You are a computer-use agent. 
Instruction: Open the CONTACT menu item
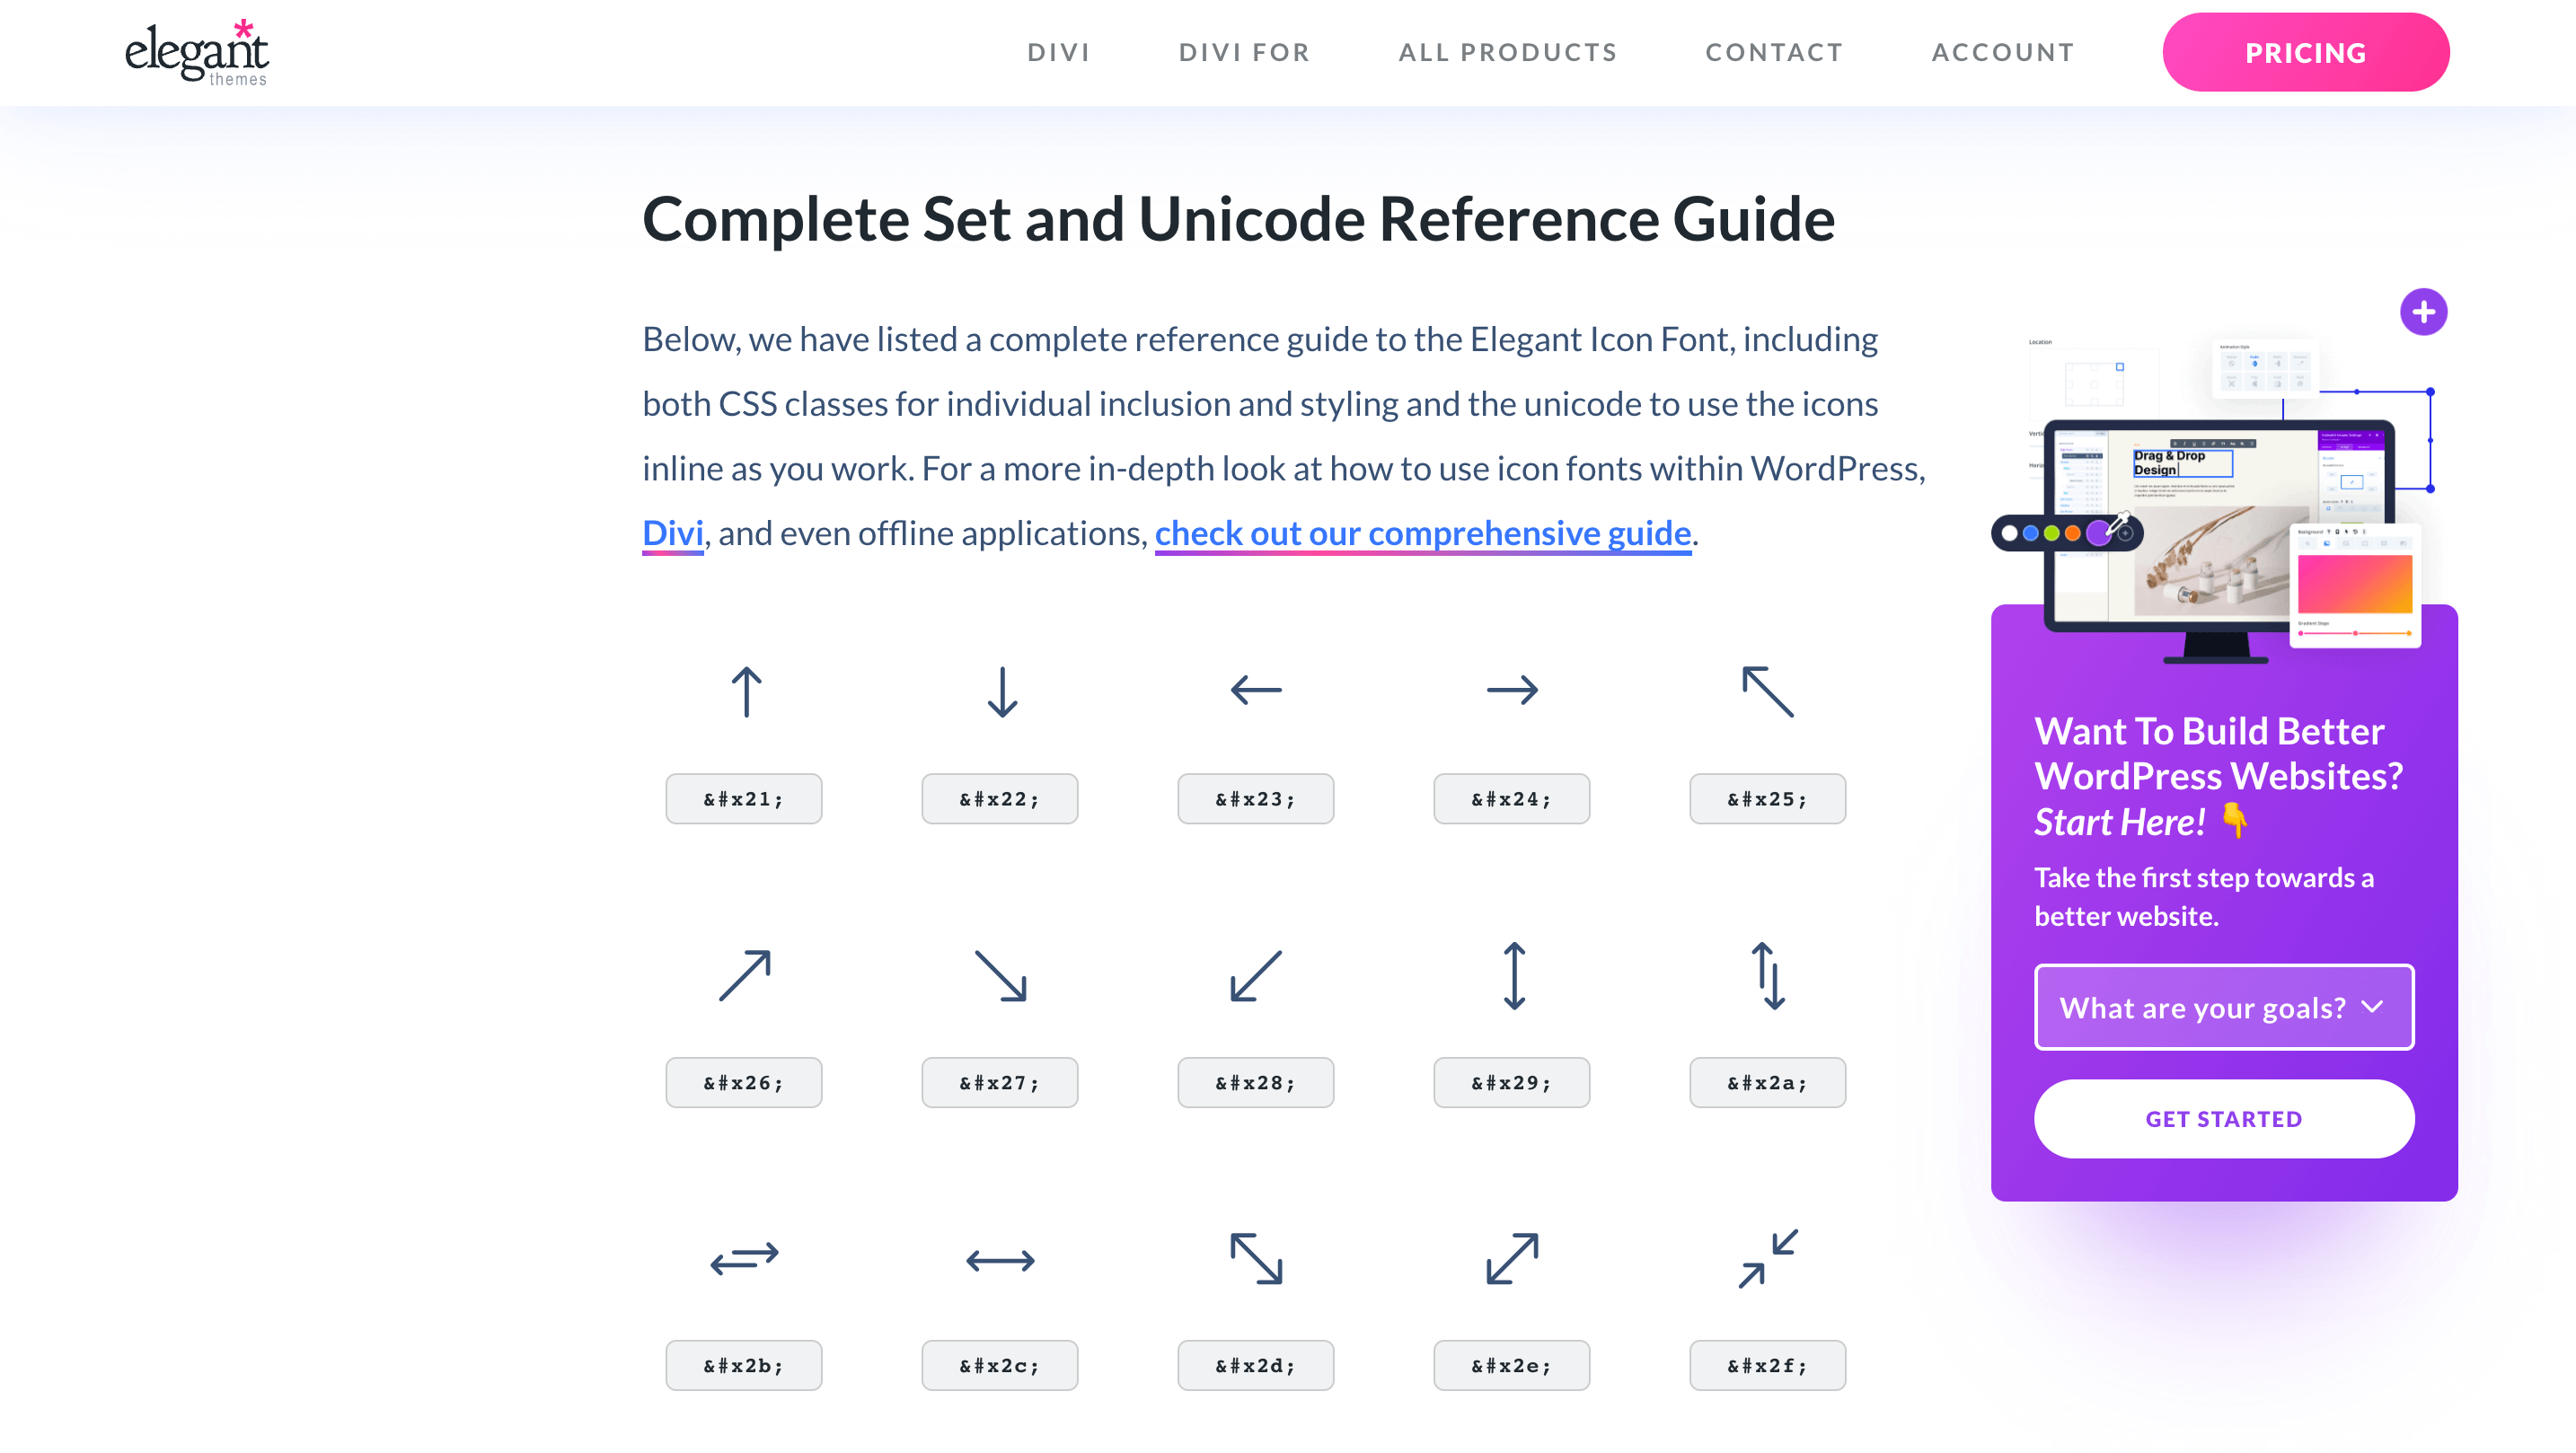pyautogui.click(x=1775, y=53)
